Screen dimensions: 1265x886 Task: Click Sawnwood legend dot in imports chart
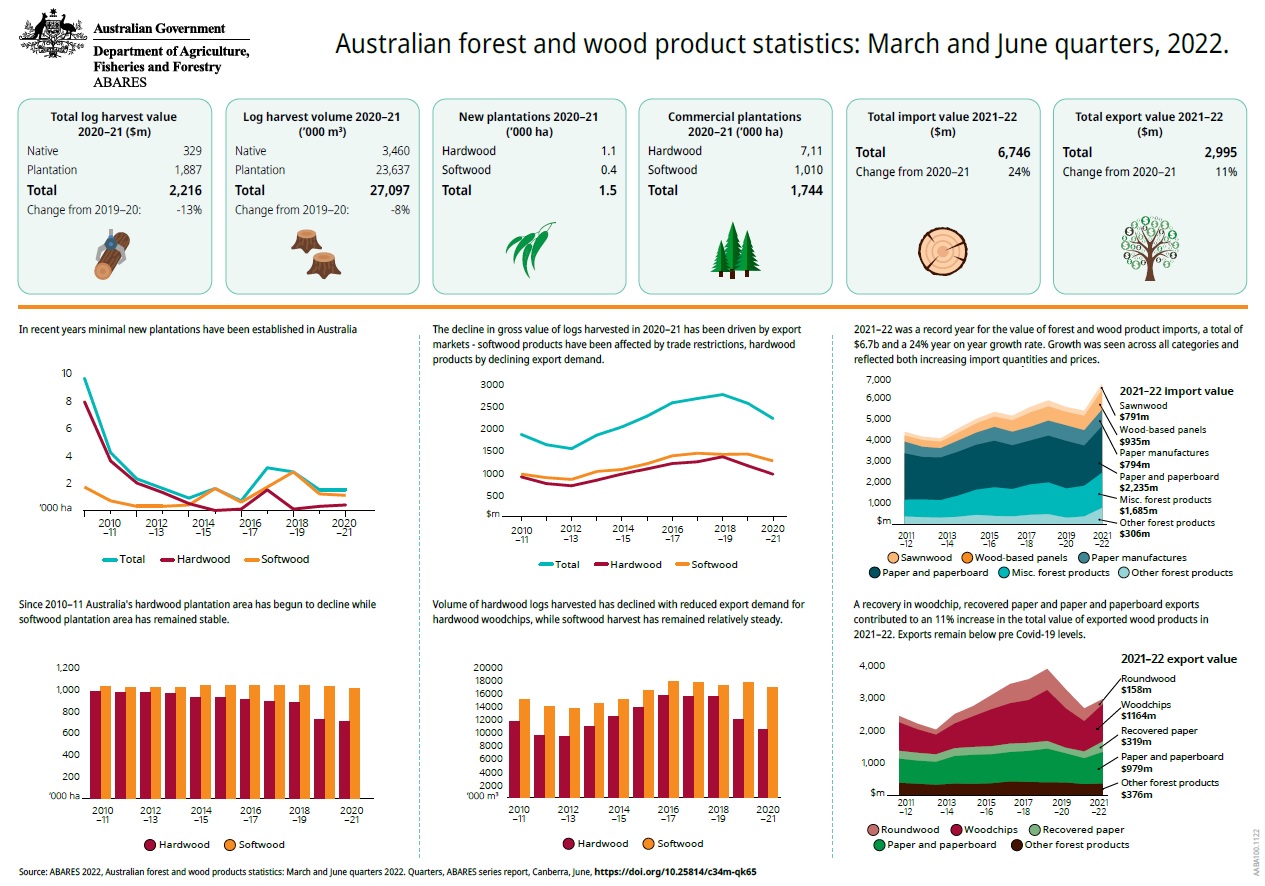892,557
